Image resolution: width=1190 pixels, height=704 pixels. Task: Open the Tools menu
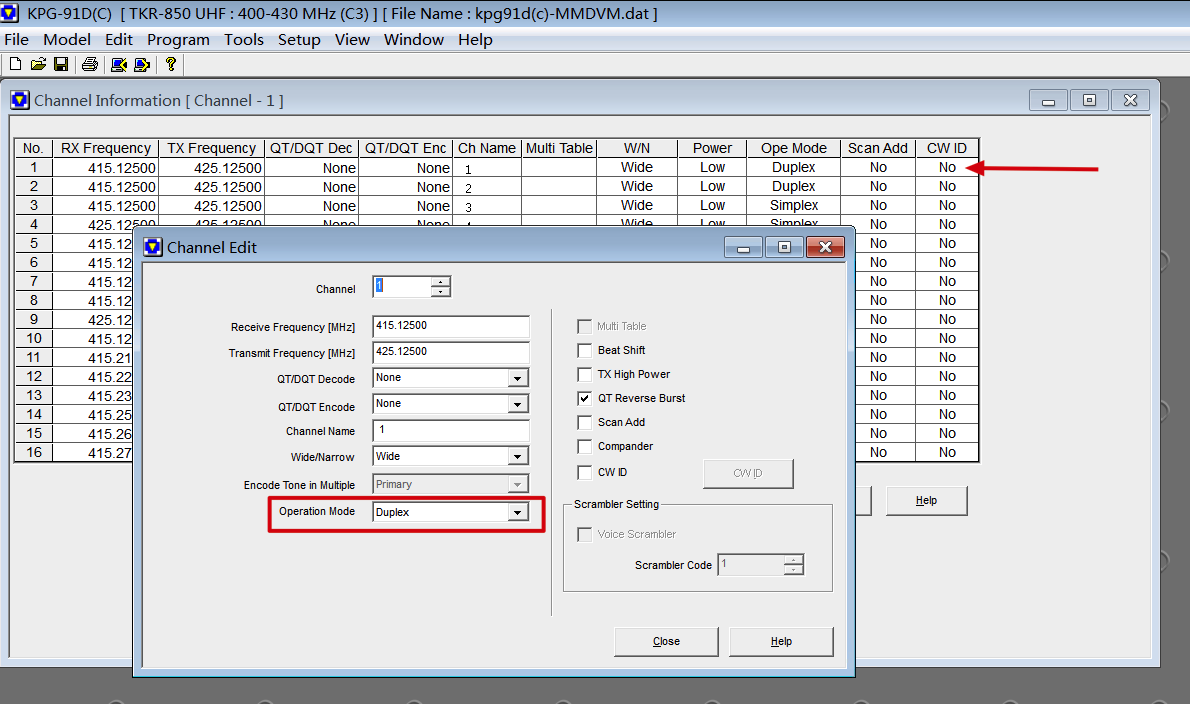[244, 39]
